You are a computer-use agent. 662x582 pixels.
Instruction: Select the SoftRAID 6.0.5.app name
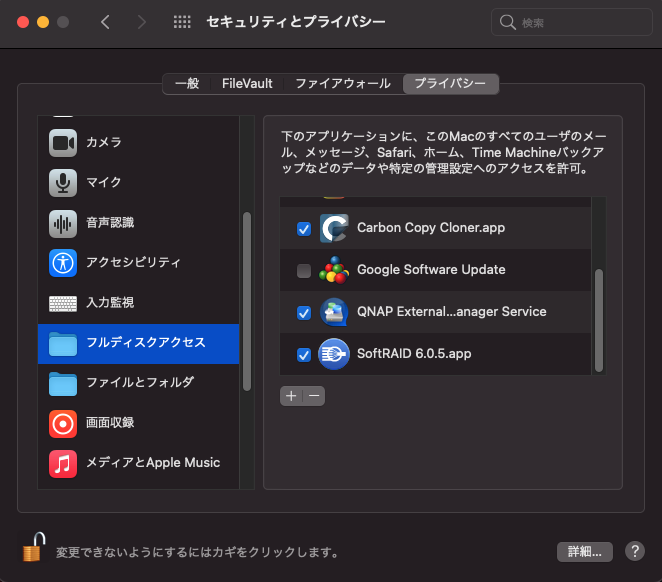pyautogui.click(x=414, y=354)
